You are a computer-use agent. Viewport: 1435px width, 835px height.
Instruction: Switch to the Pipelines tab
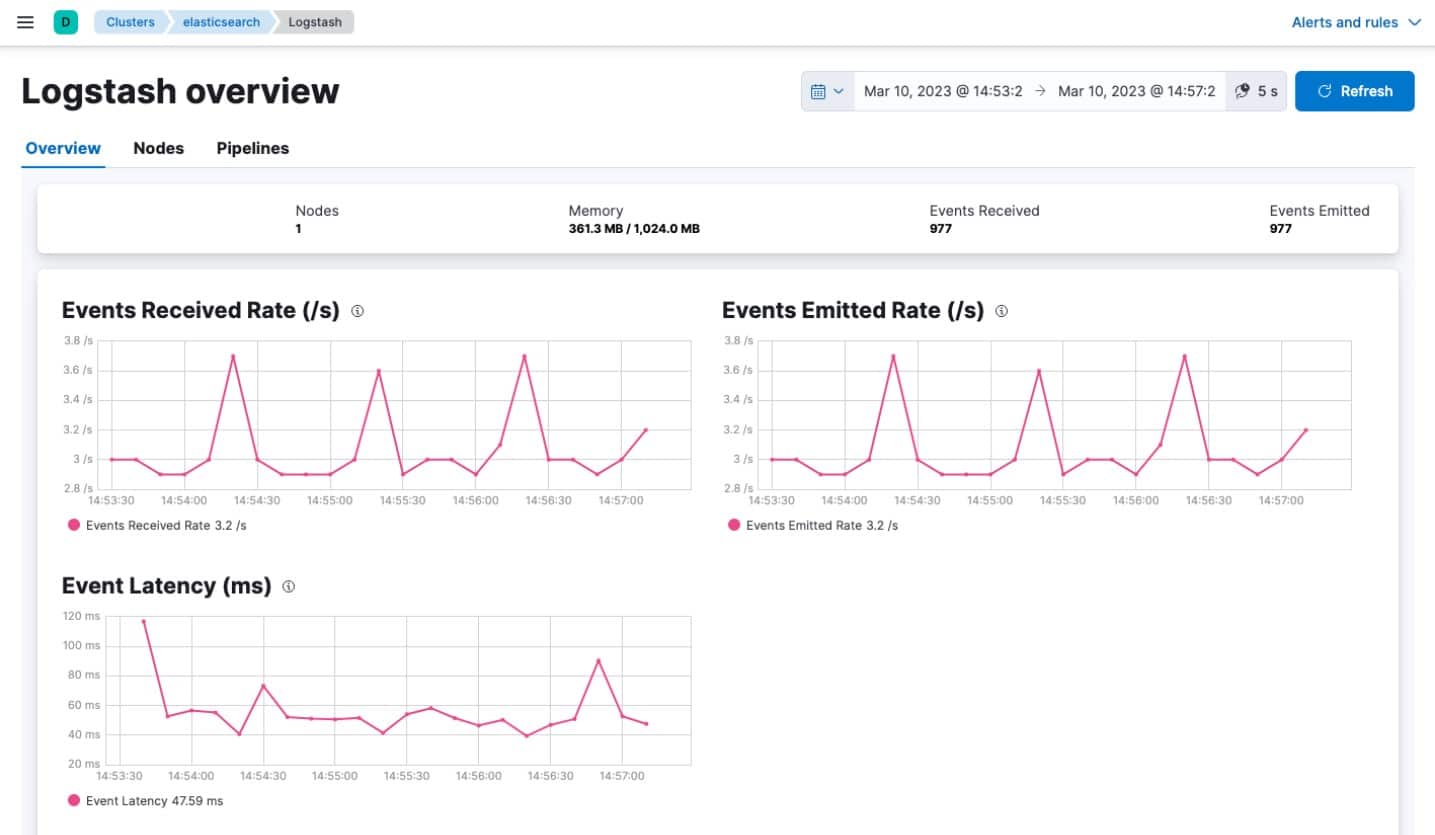[253, 148]
